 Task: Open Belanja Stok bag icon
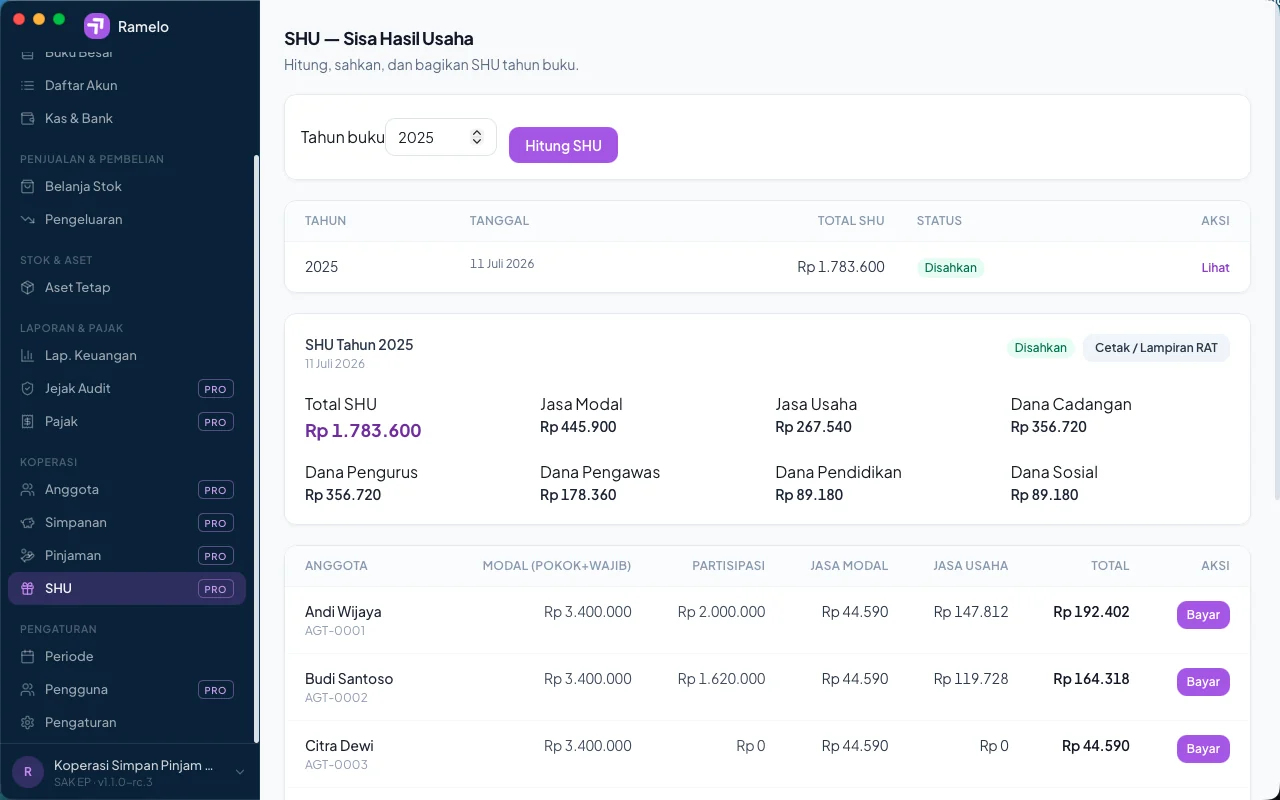click(x=28, y=186)
